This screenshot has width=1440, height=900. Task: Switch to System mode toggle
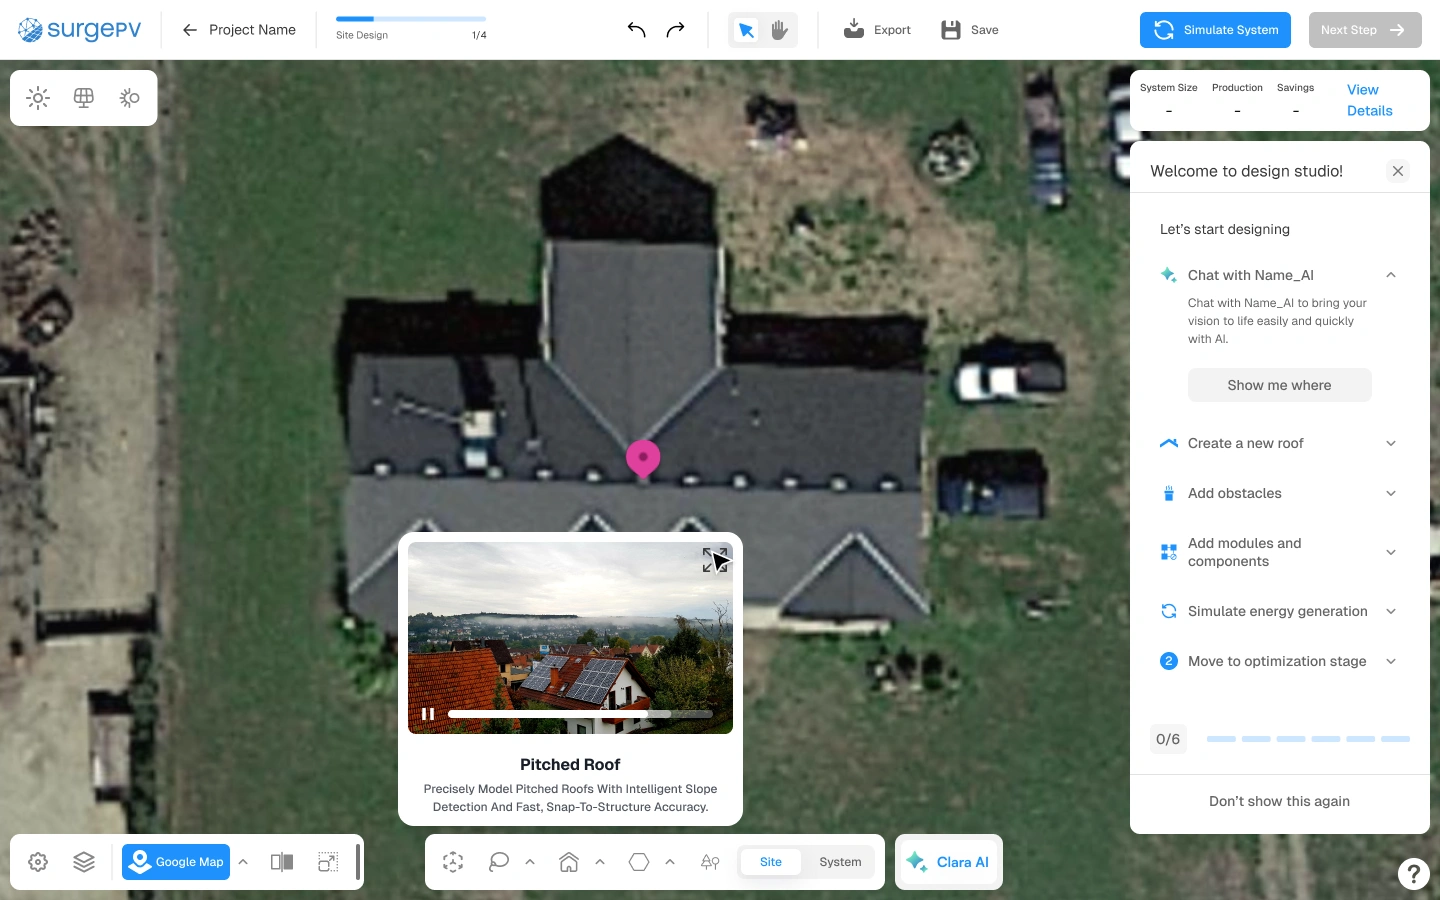coord(840,862)
